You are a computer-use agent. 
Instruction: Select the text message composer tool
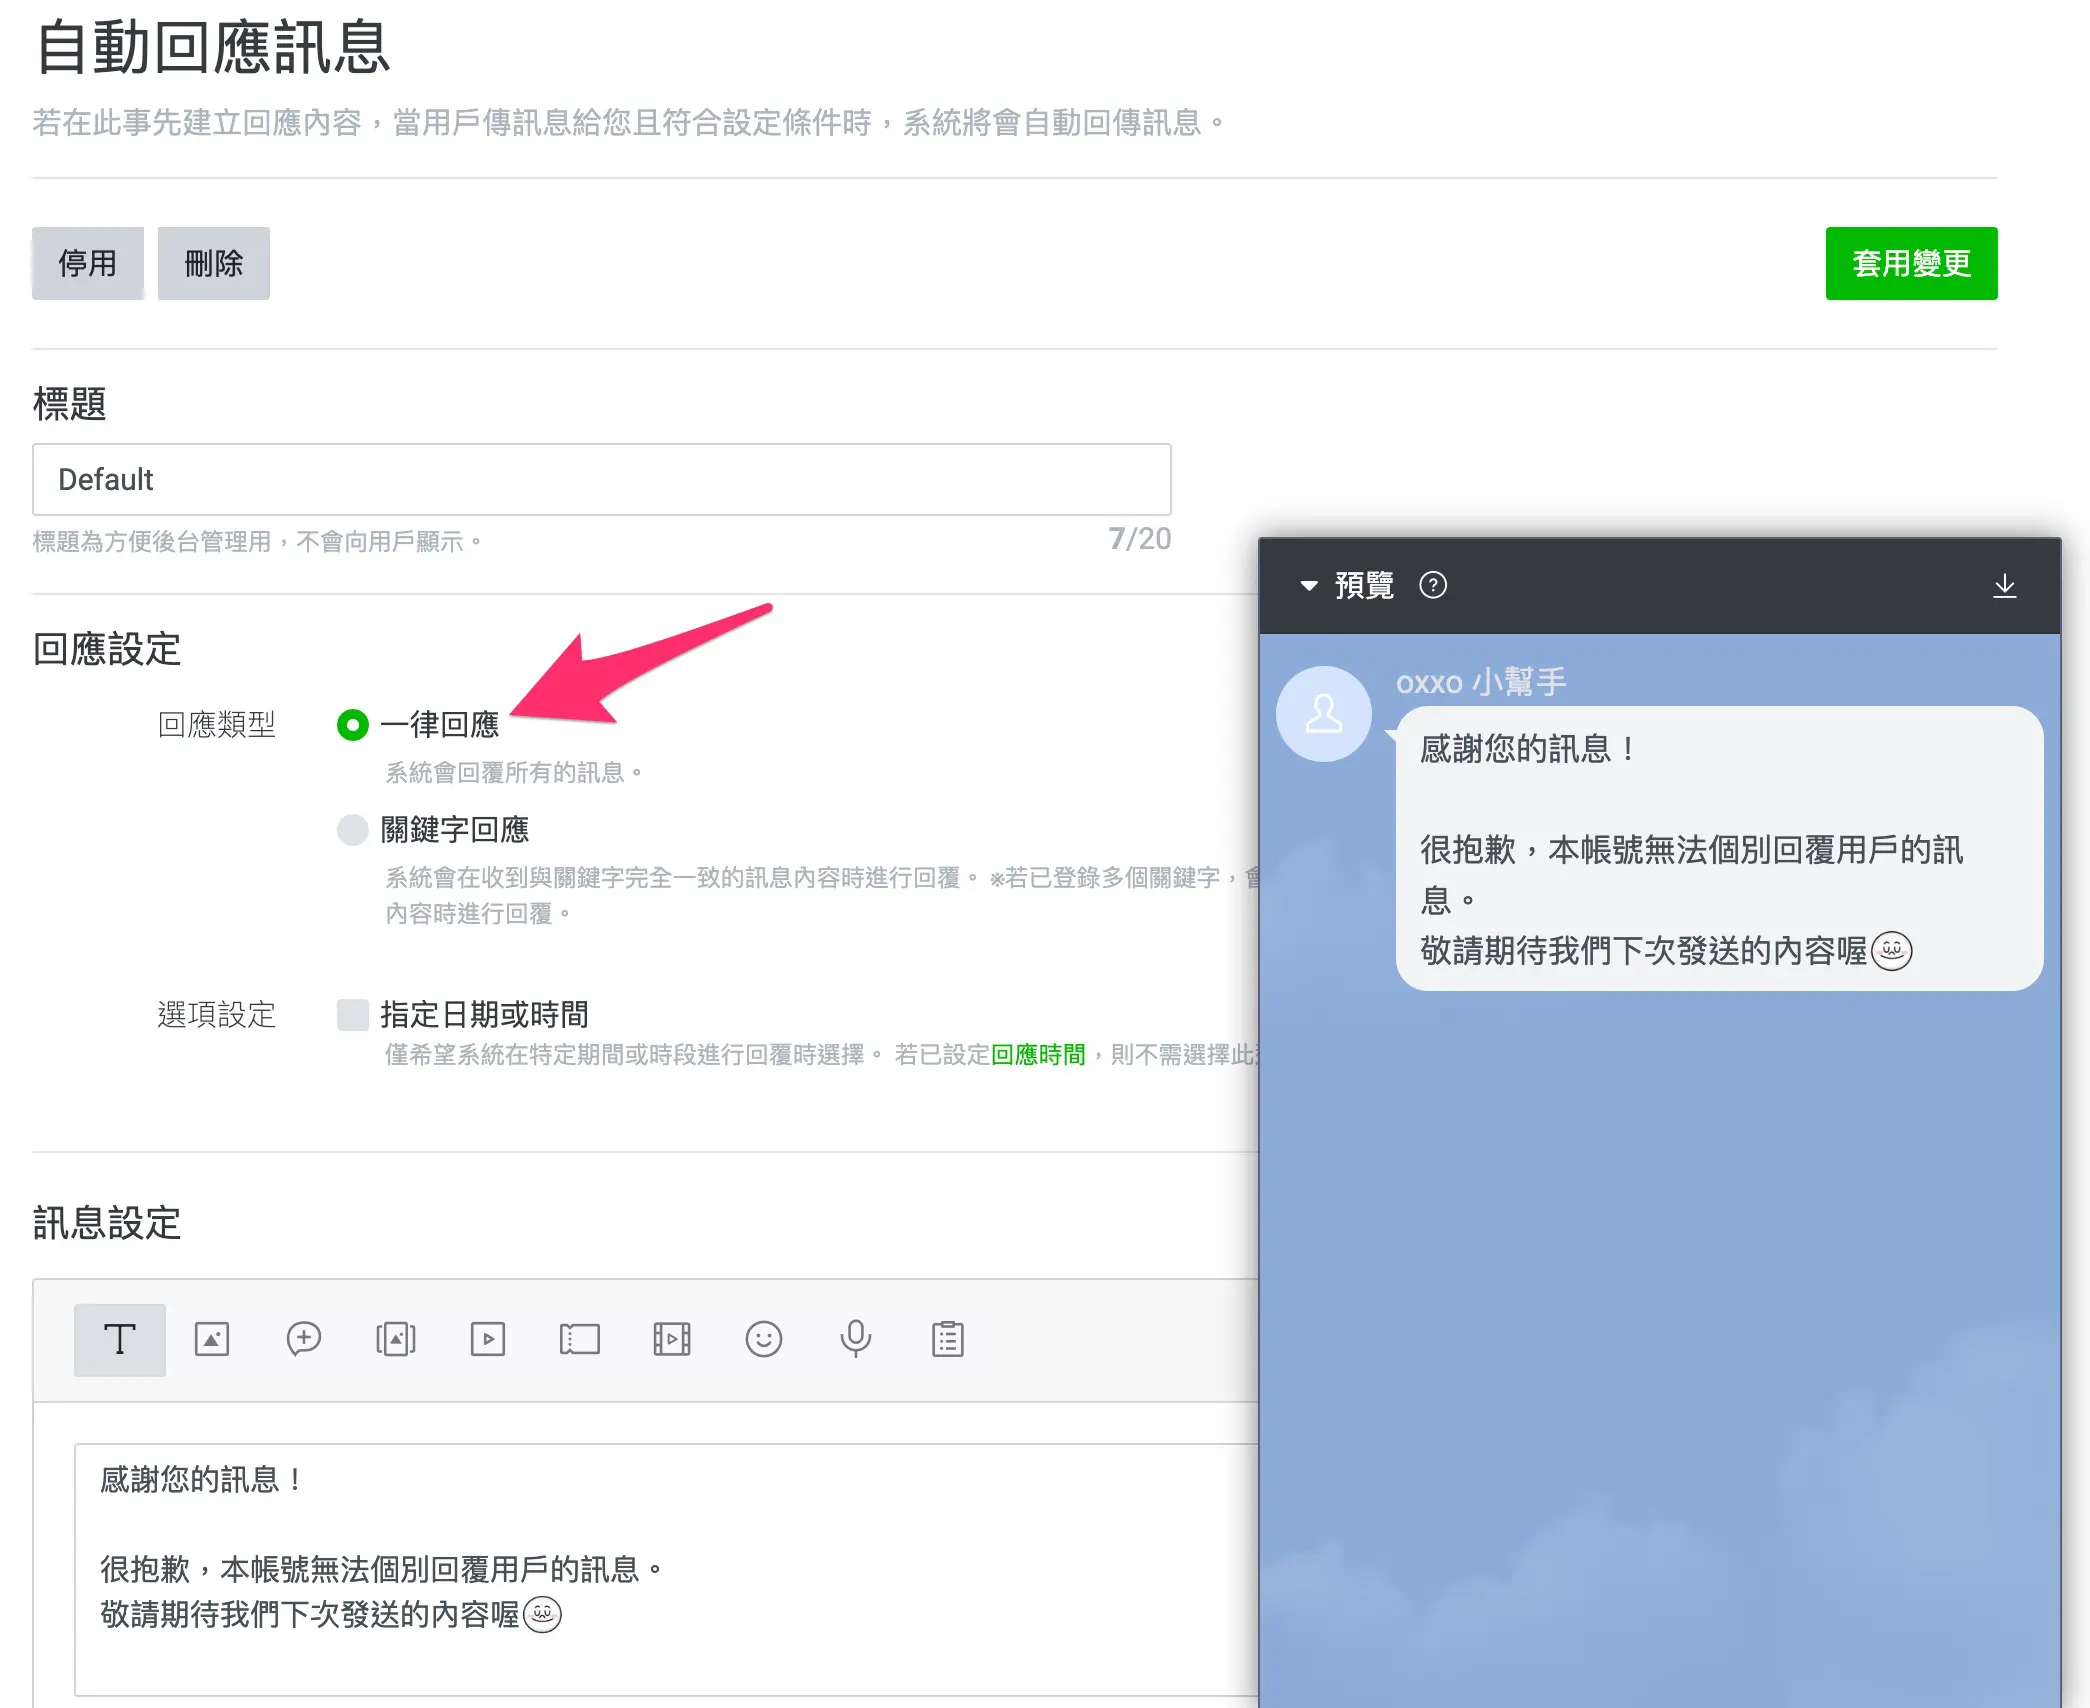coord(119,1340)
